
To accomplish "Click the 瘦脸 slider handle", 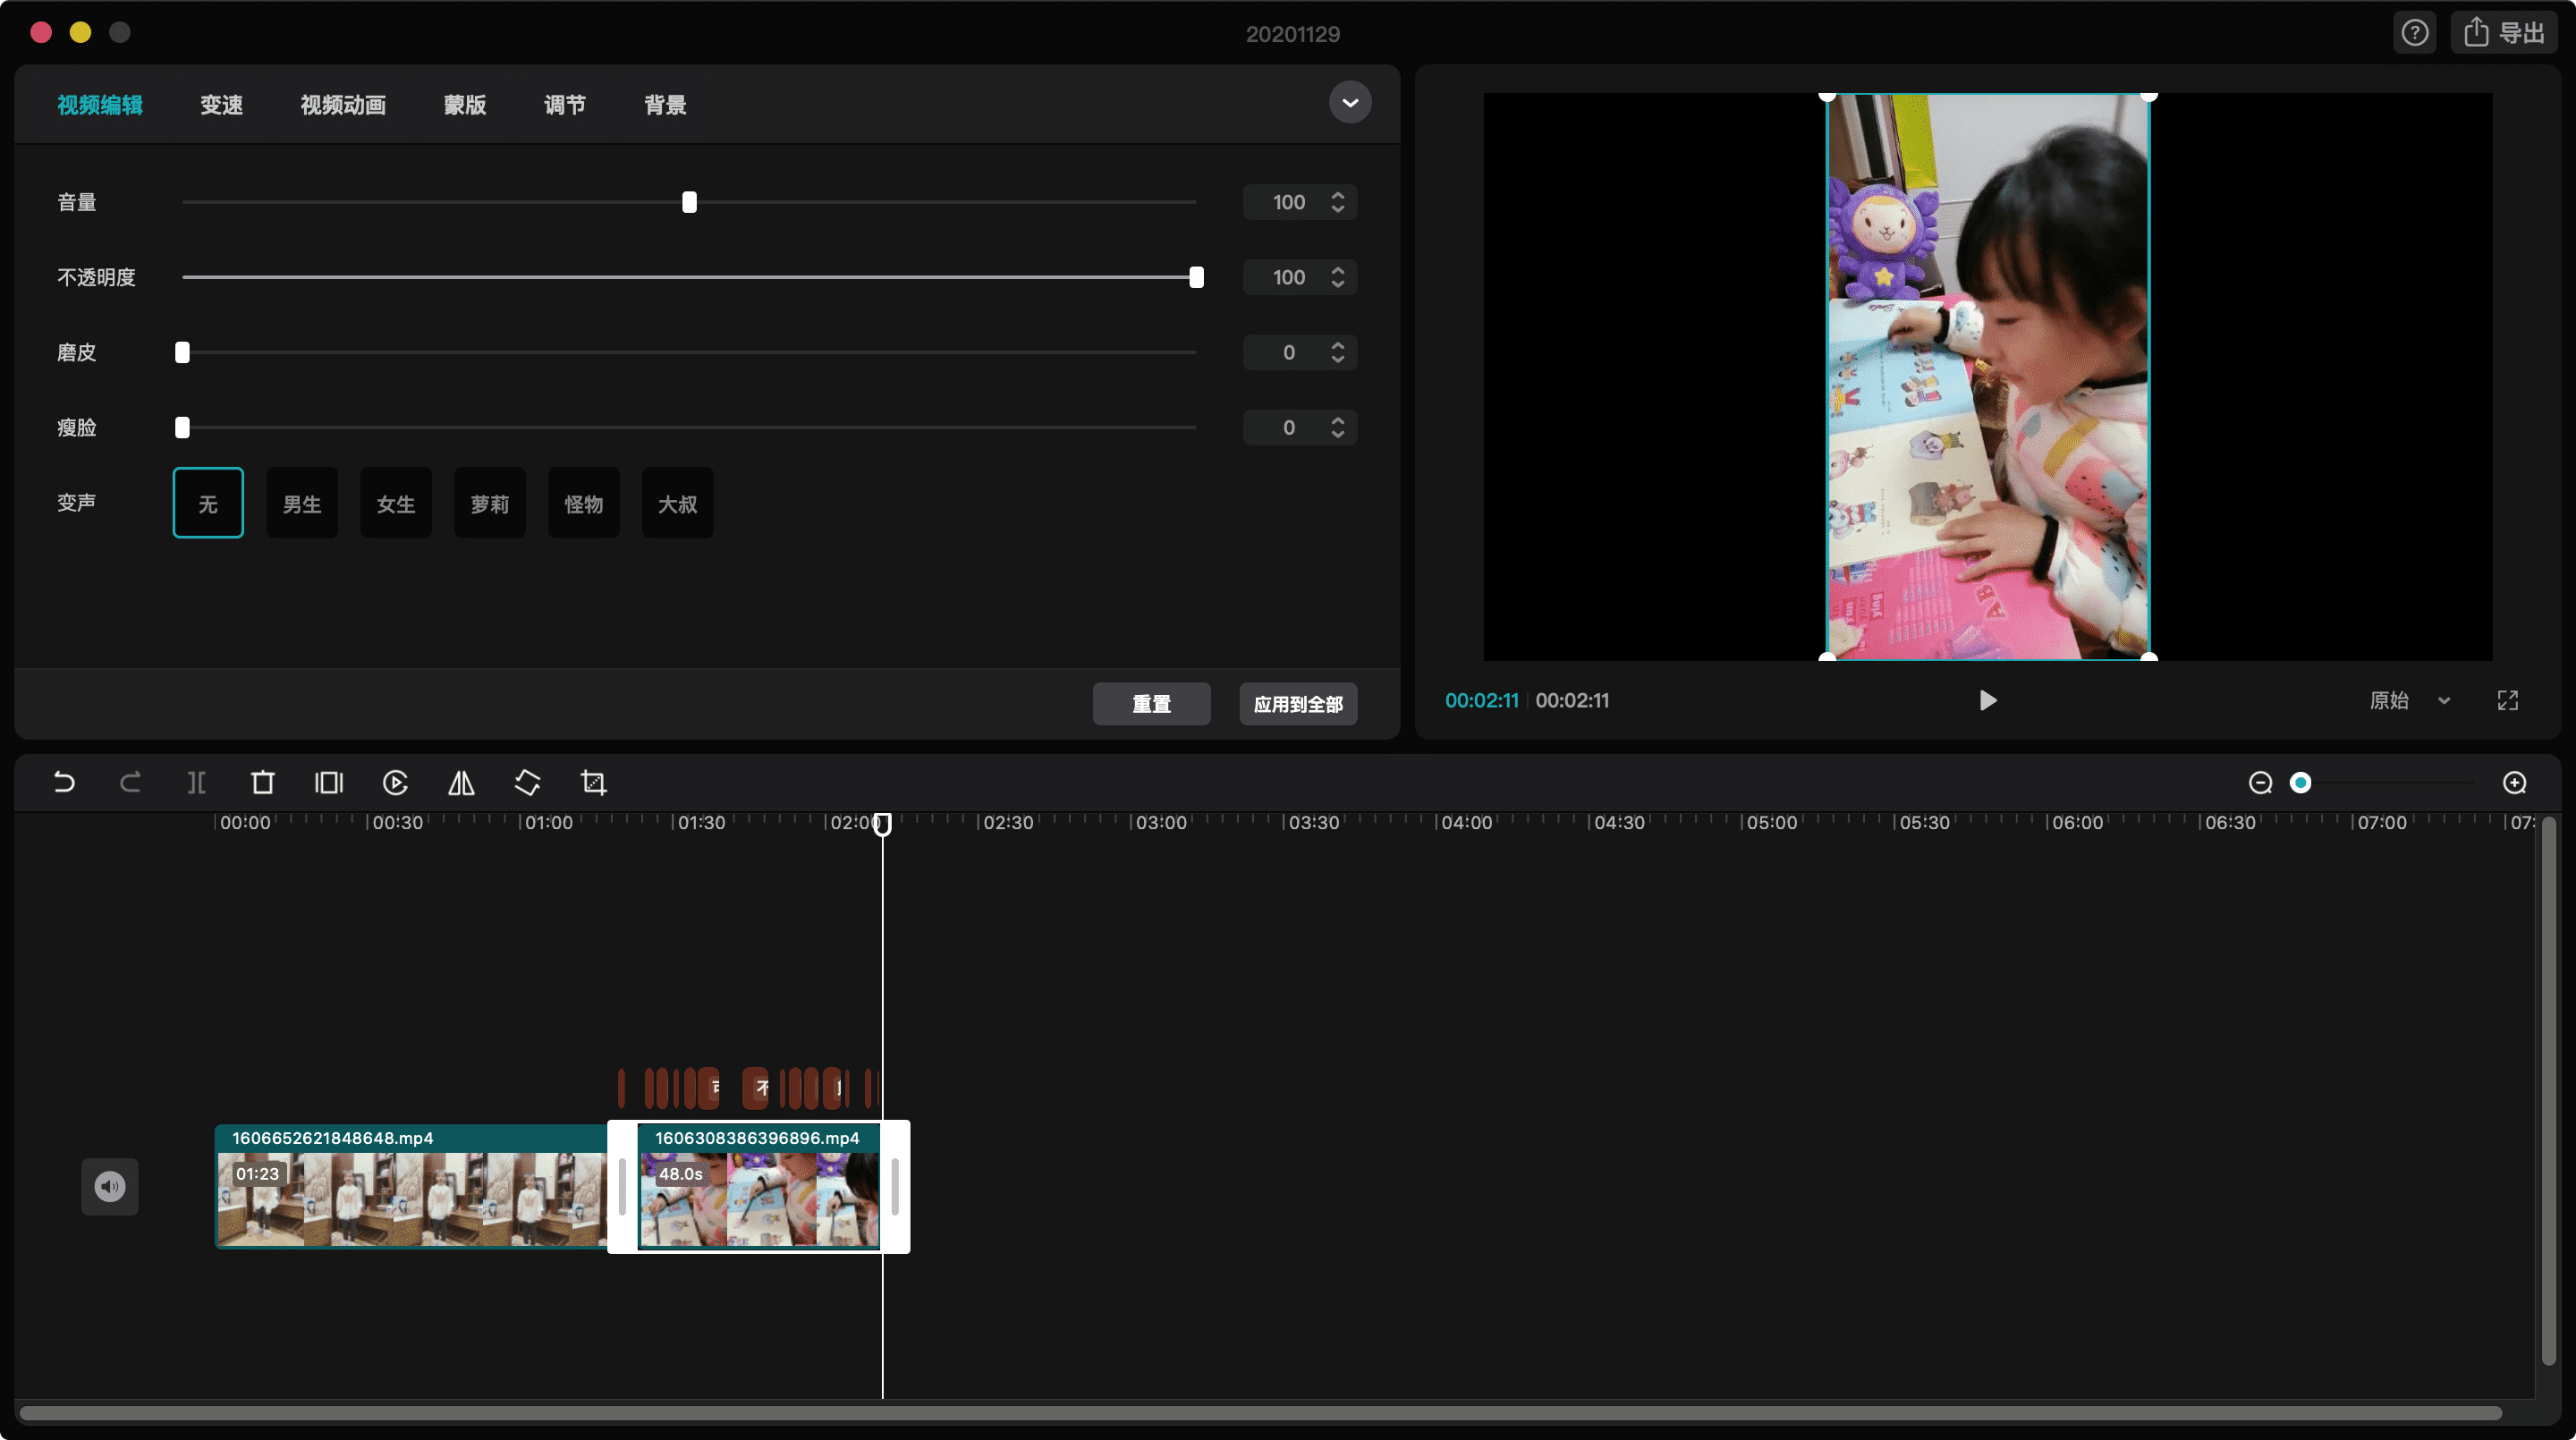I will click(x=182, y=427).
